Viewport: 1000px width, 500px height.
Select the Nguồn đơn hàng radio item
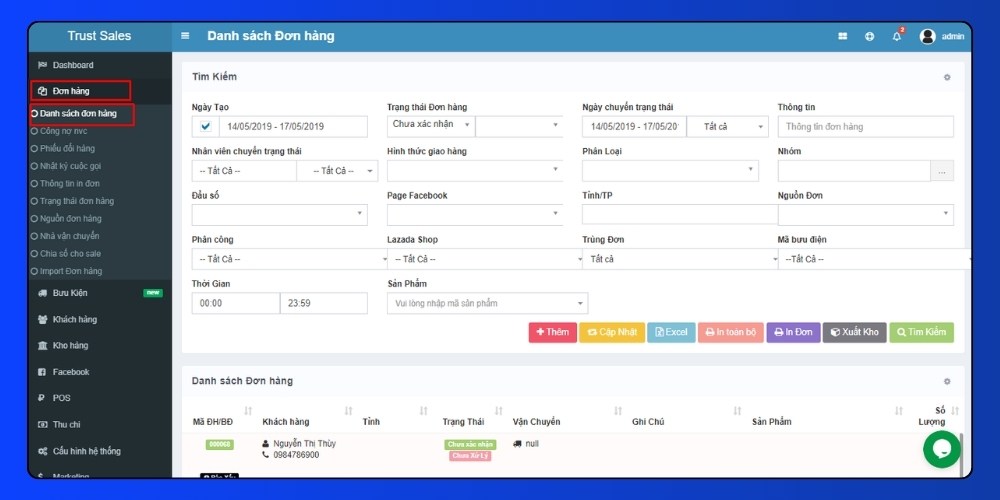(x=66, y=219)
